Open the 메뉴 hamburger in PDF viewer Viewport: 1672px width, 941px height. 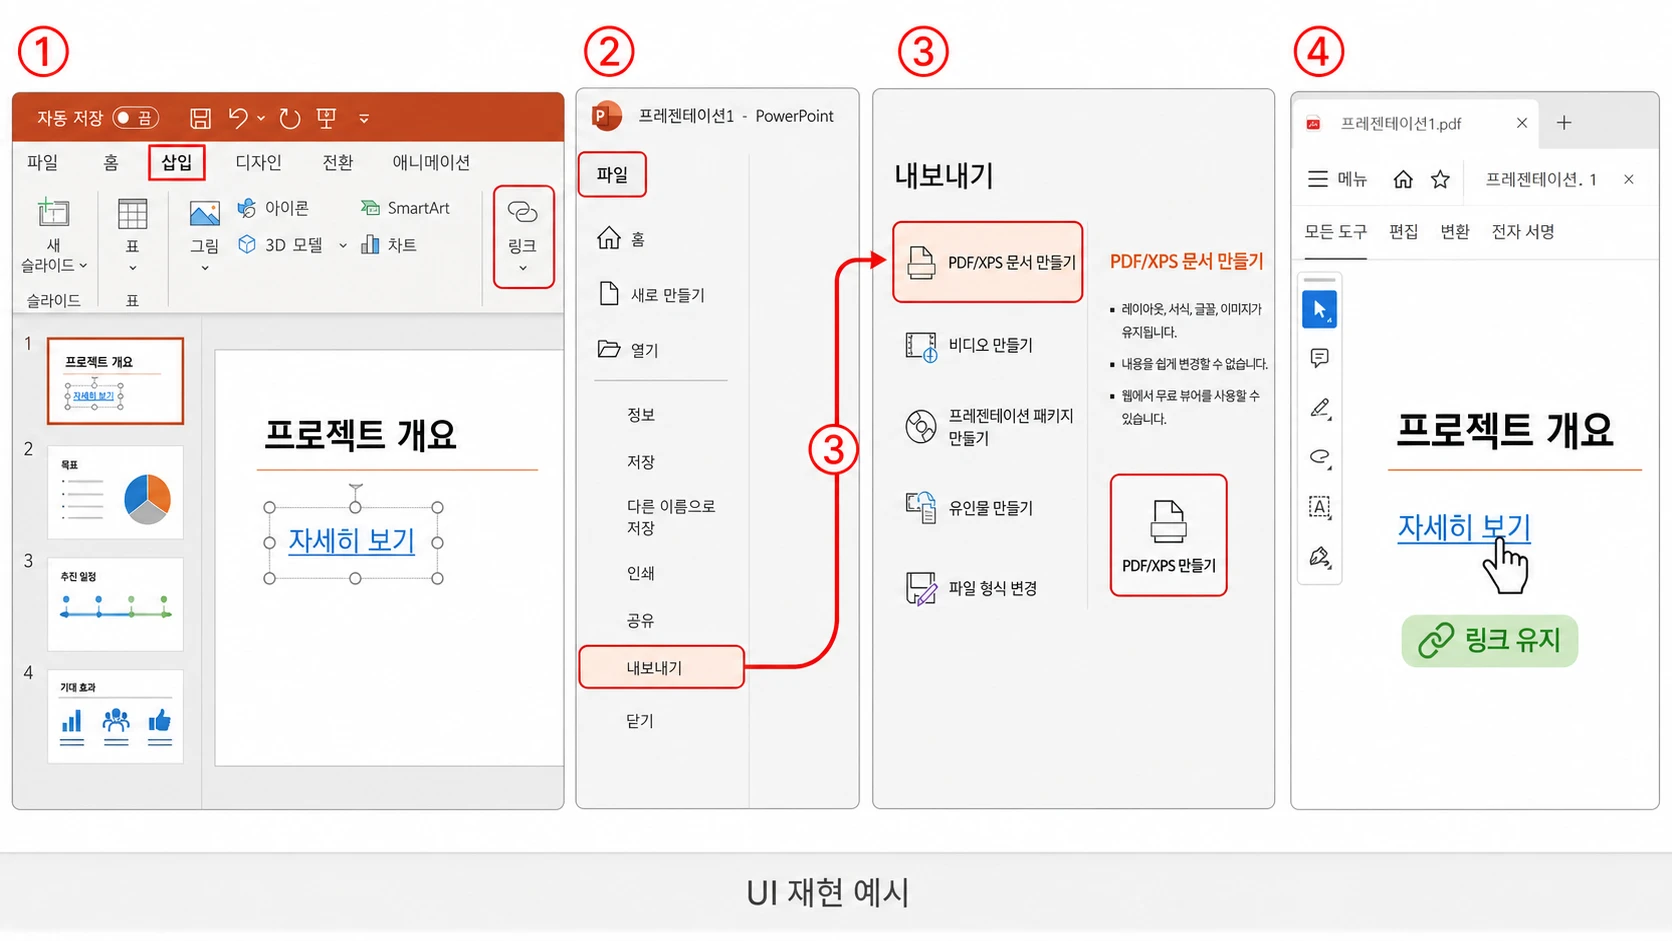pyautogui.click(x=1337, y=179)
